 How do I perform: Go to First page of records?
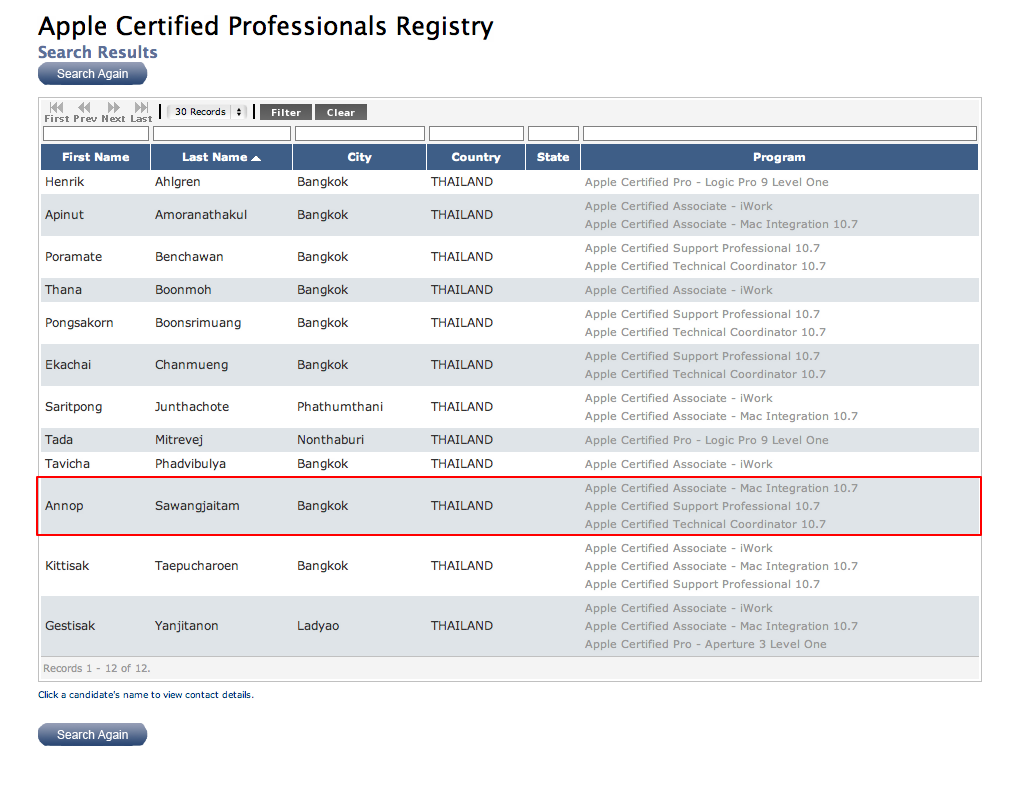coord(56,112)
